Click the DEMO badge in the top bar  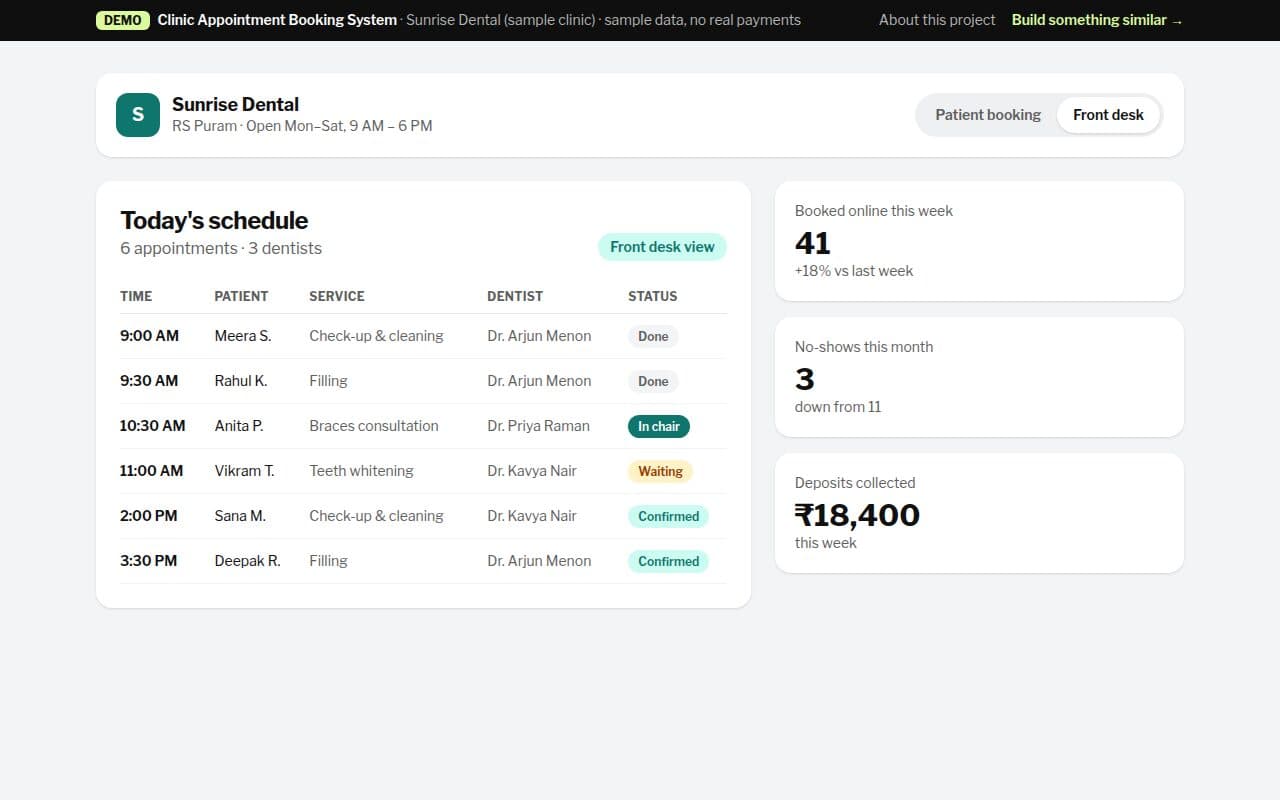click(122, 20)
